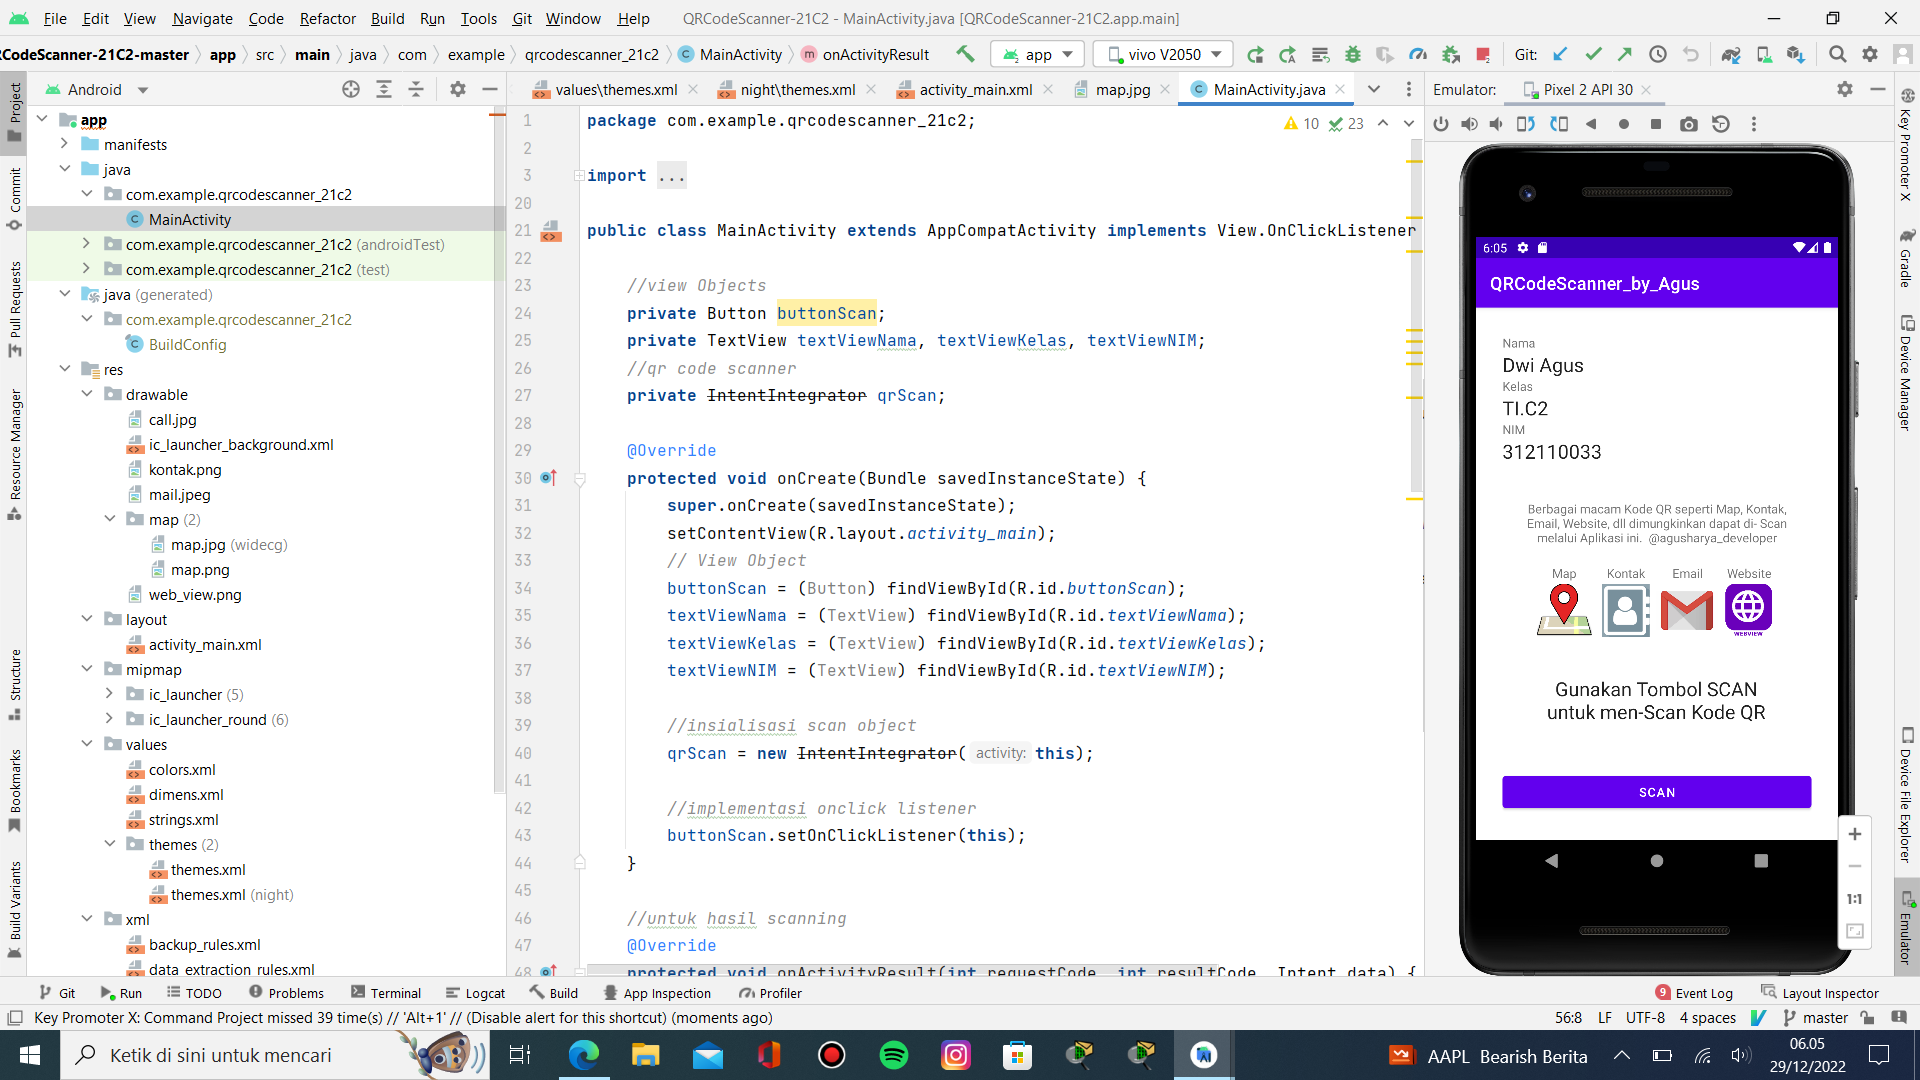This screenshot has width=1920, height=1080.
Task: Close the MainActivity.java tab
Action: click(x=1341, y=89)
